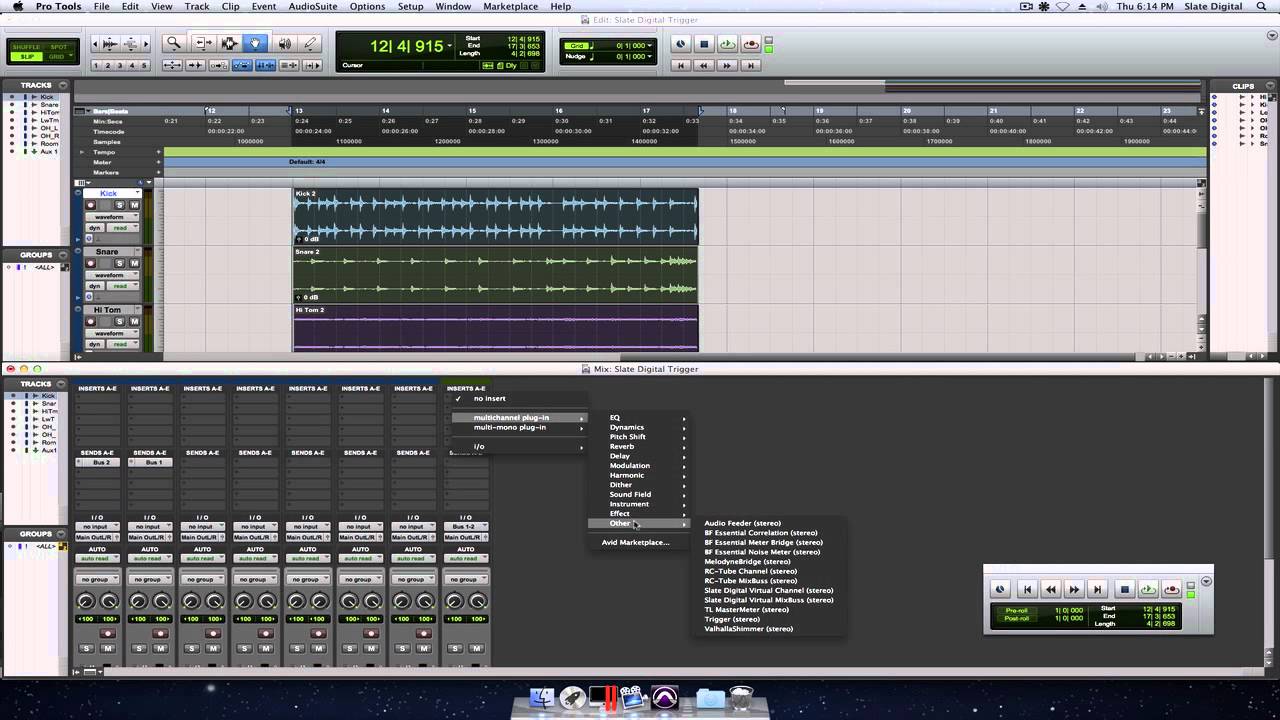Image resolution: width=1280 pixels, height=720 pixels.
Task: Enable Shuffle edit mode
Action: tap(26, 47)
